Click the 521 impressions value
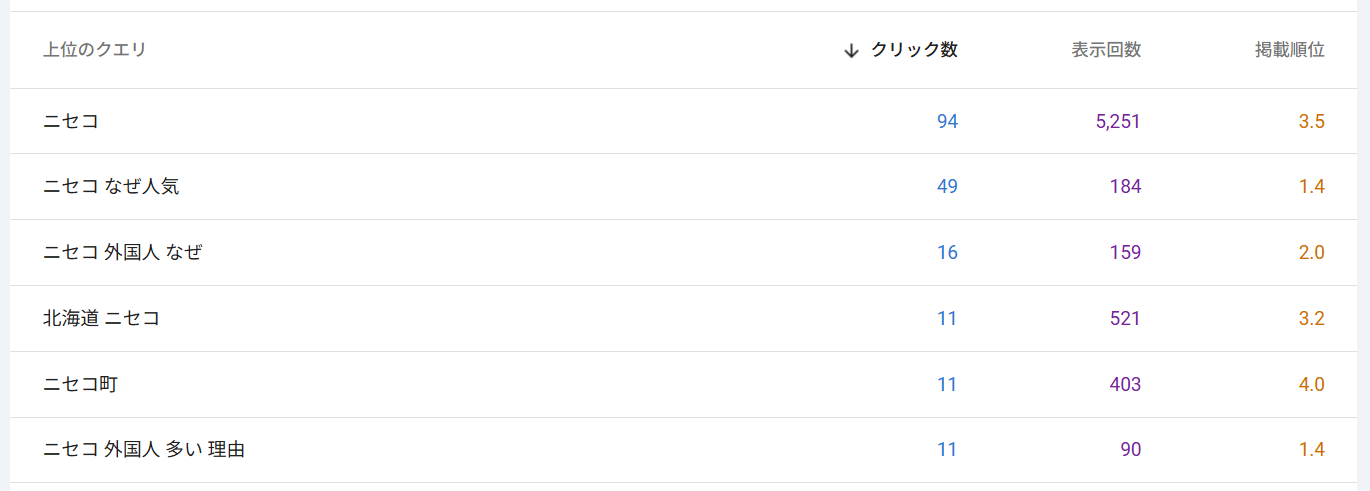The width and height of the screenshot is (1370, 491). point(1125,318)
